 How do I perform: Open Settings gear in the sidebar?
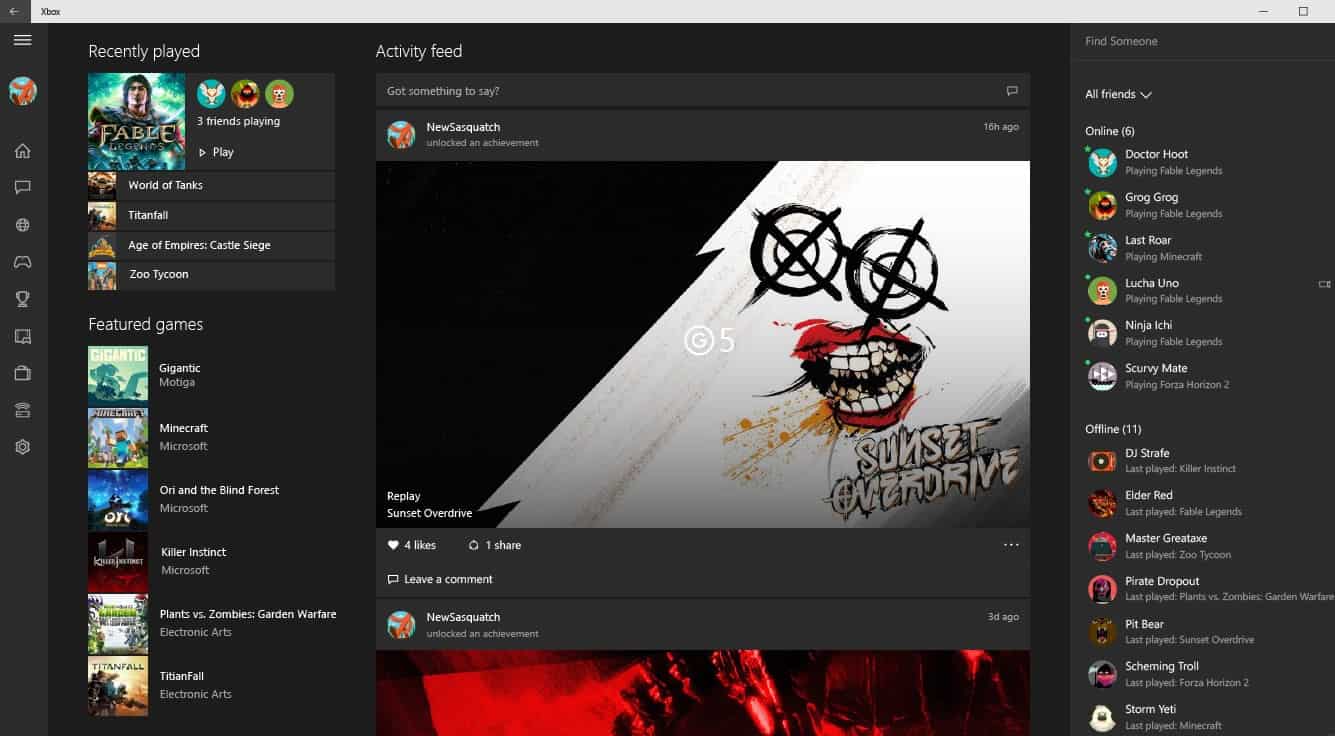coord(22,447)
